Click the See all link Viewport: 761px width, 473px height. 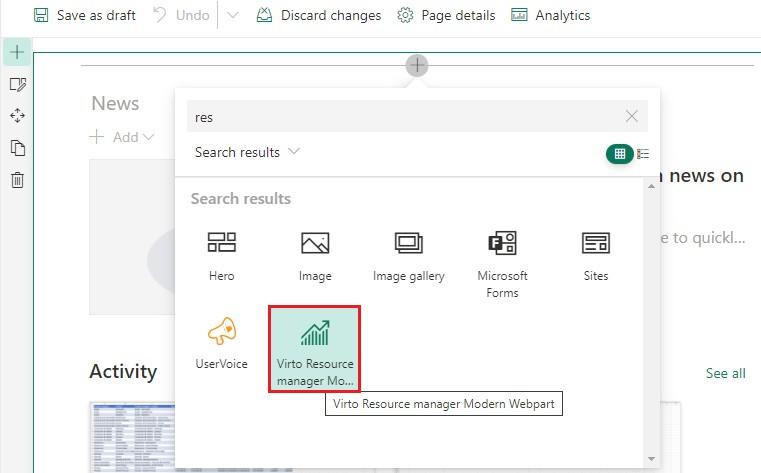(726, 374)
